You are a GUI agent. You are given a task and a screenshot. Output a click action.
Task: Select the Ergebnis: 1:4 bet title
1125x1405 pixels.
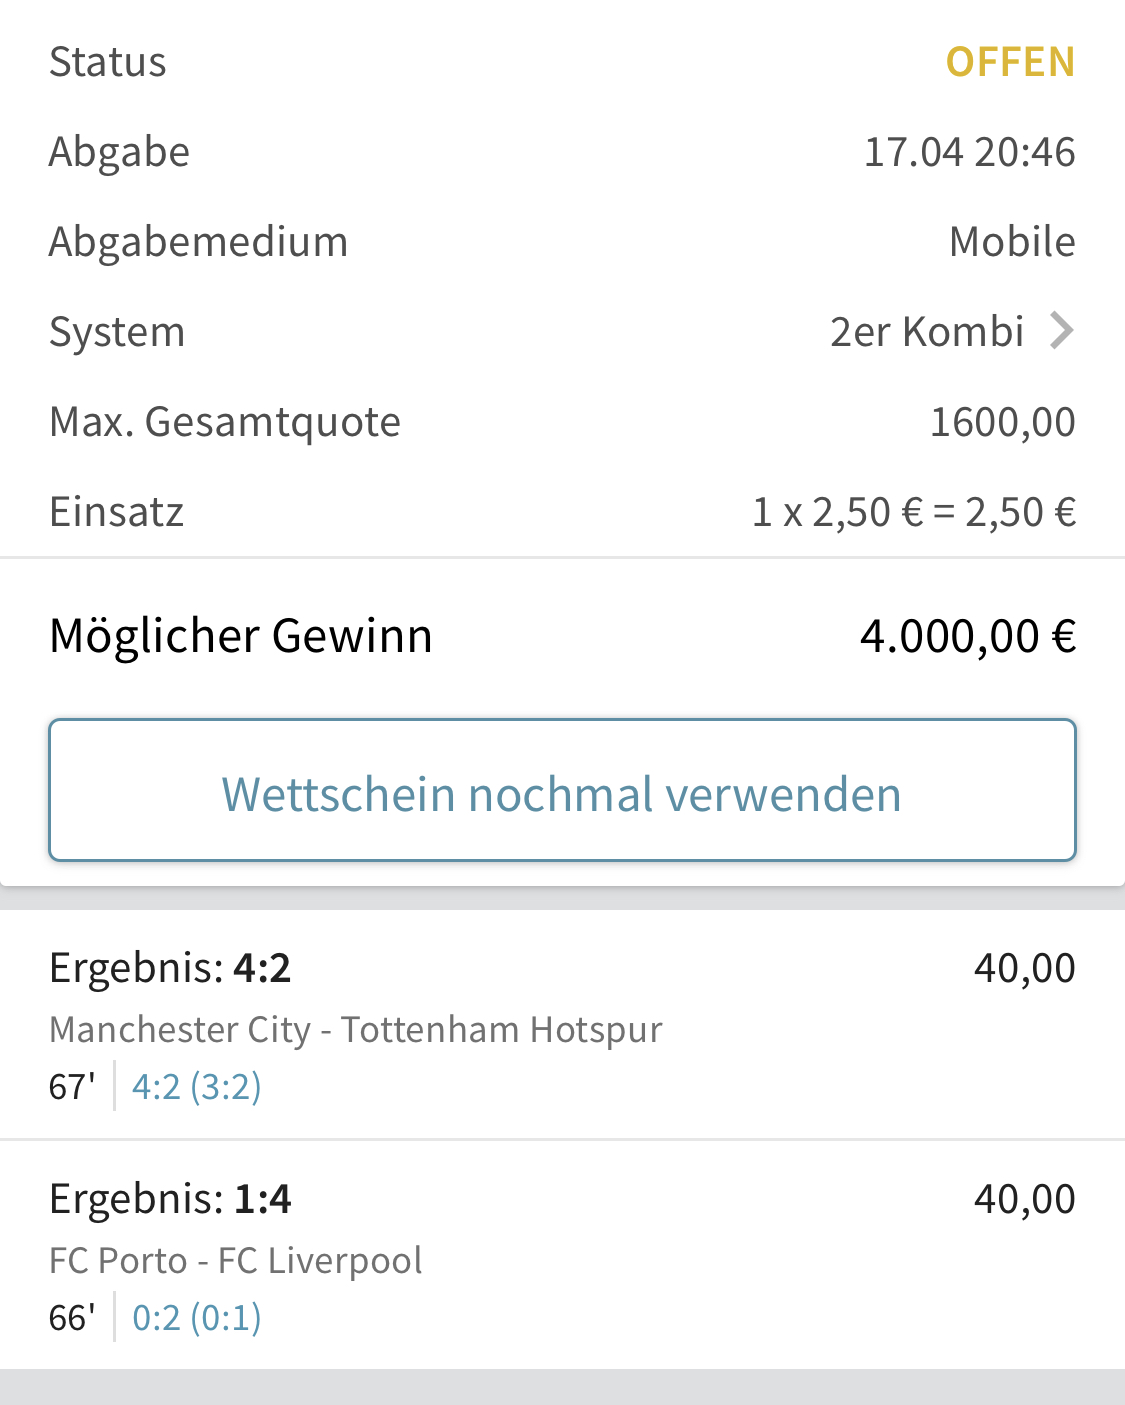[170, 1199]
